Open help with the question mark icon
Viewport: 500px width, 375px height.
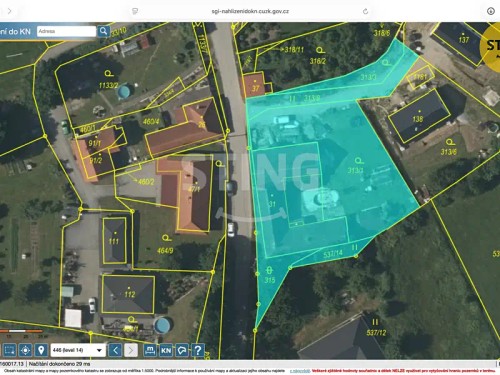click(198, 350)
